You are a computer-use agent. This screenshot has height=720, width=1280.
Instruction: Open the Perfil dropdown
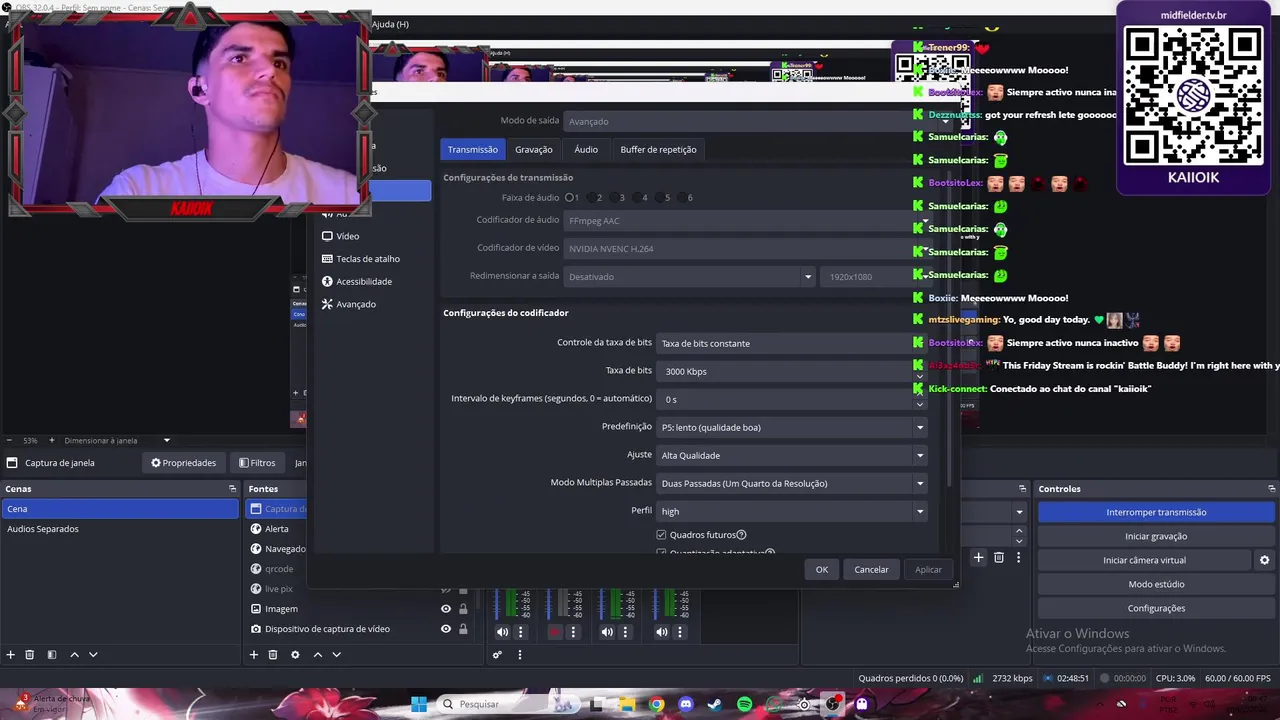click(792, 511)
